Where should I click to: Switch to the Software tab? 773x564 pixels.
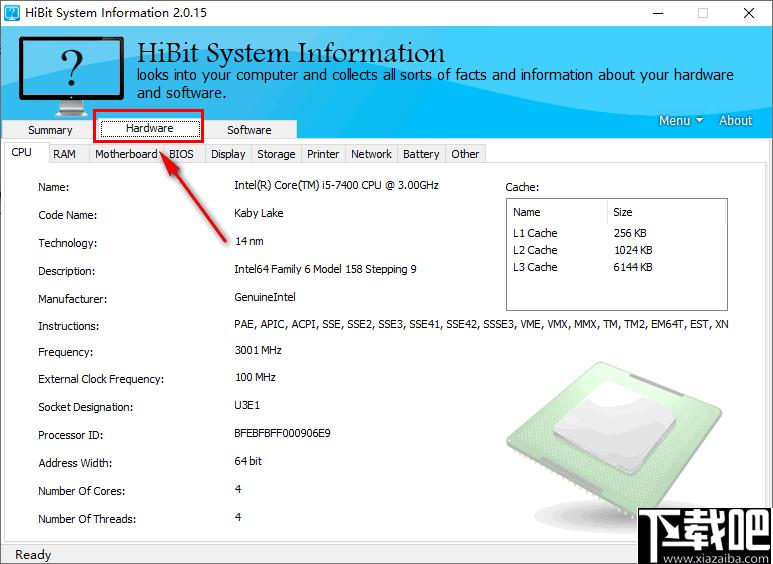pyautogui.click(x=249, y=130)
